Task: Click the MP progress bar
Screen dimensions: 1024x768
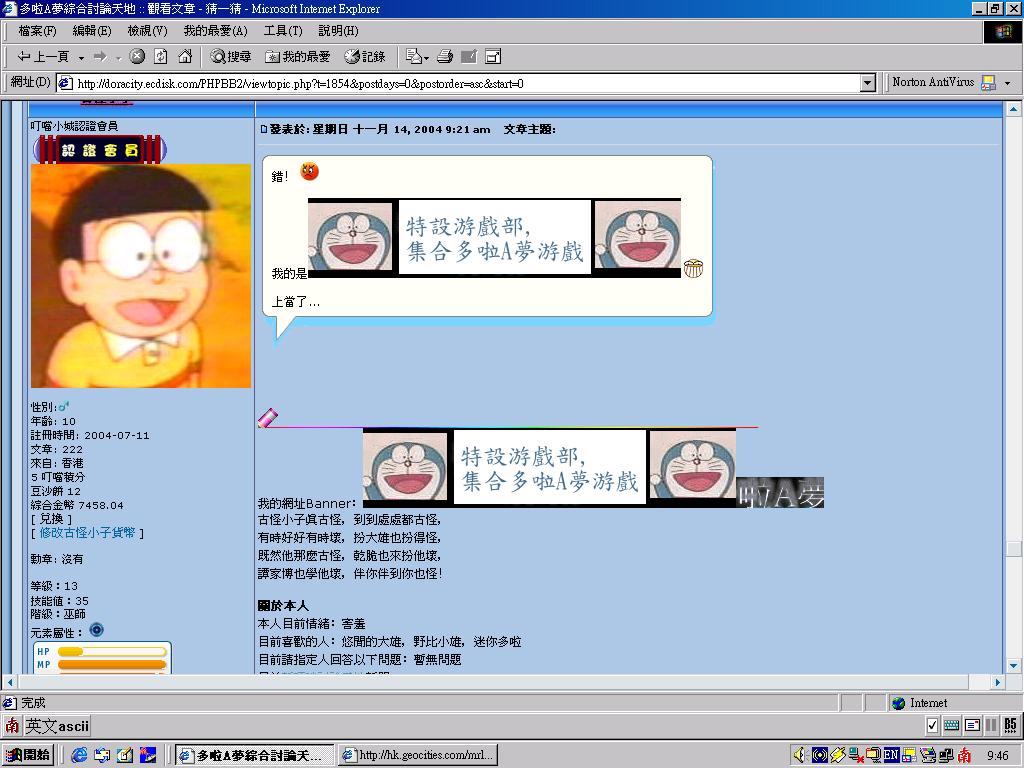Action: [112, 665]
